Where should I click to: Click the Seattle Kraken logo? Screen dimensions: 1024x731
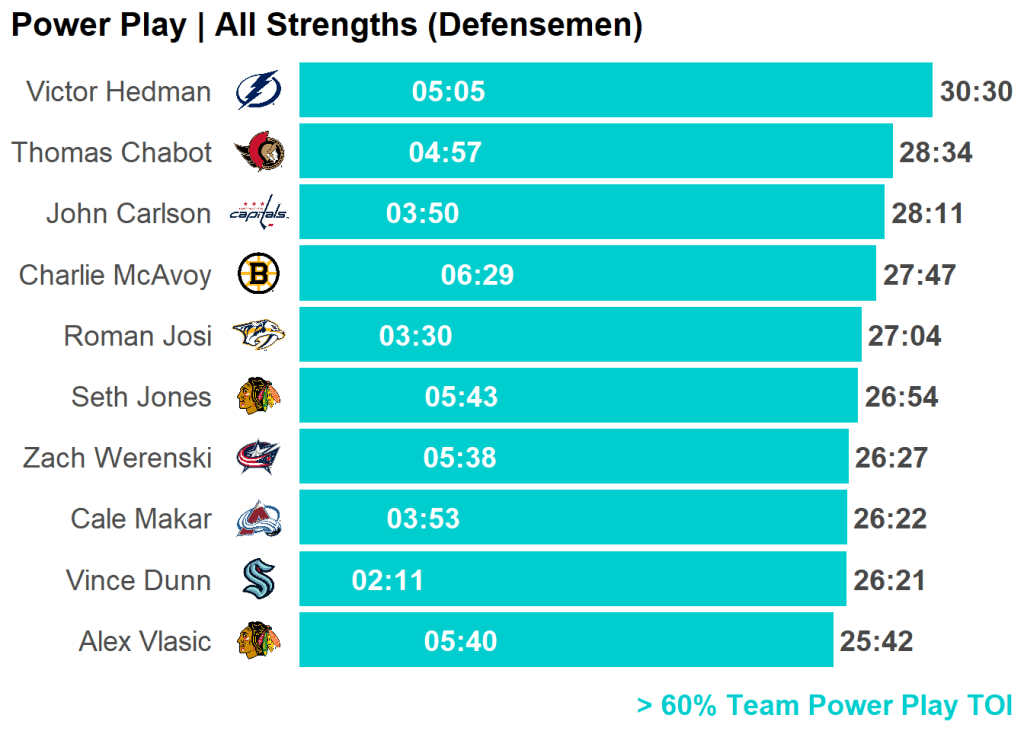[258, 580]
